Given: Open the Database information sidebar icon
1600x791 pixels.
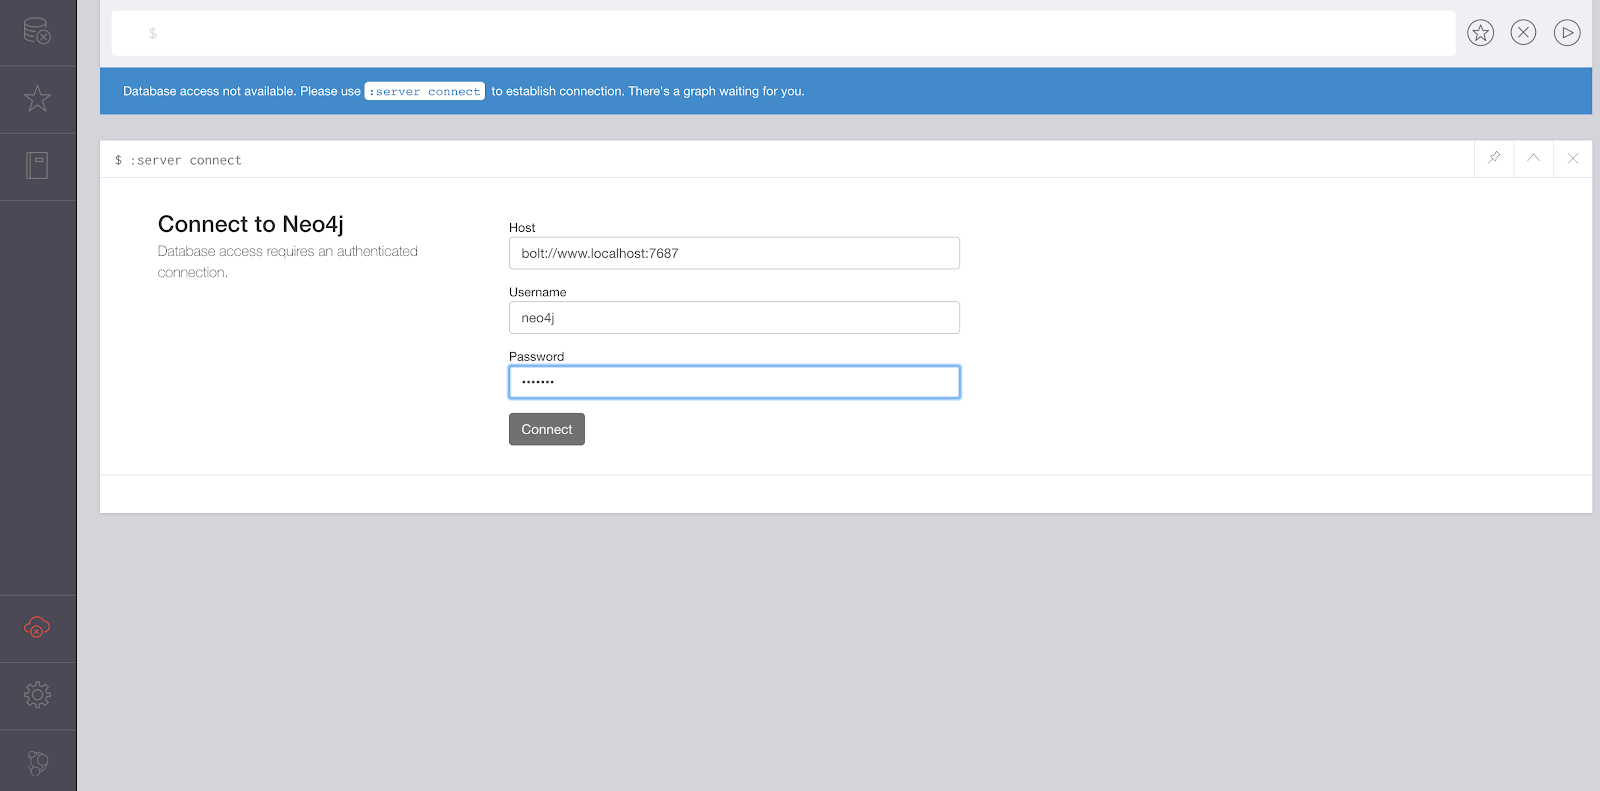Looking at the screenshot, I should pos(37,31).
